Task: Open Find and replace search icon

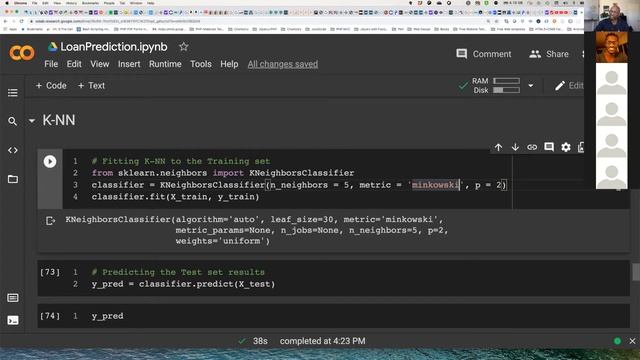Action: [x=13, y=121]
